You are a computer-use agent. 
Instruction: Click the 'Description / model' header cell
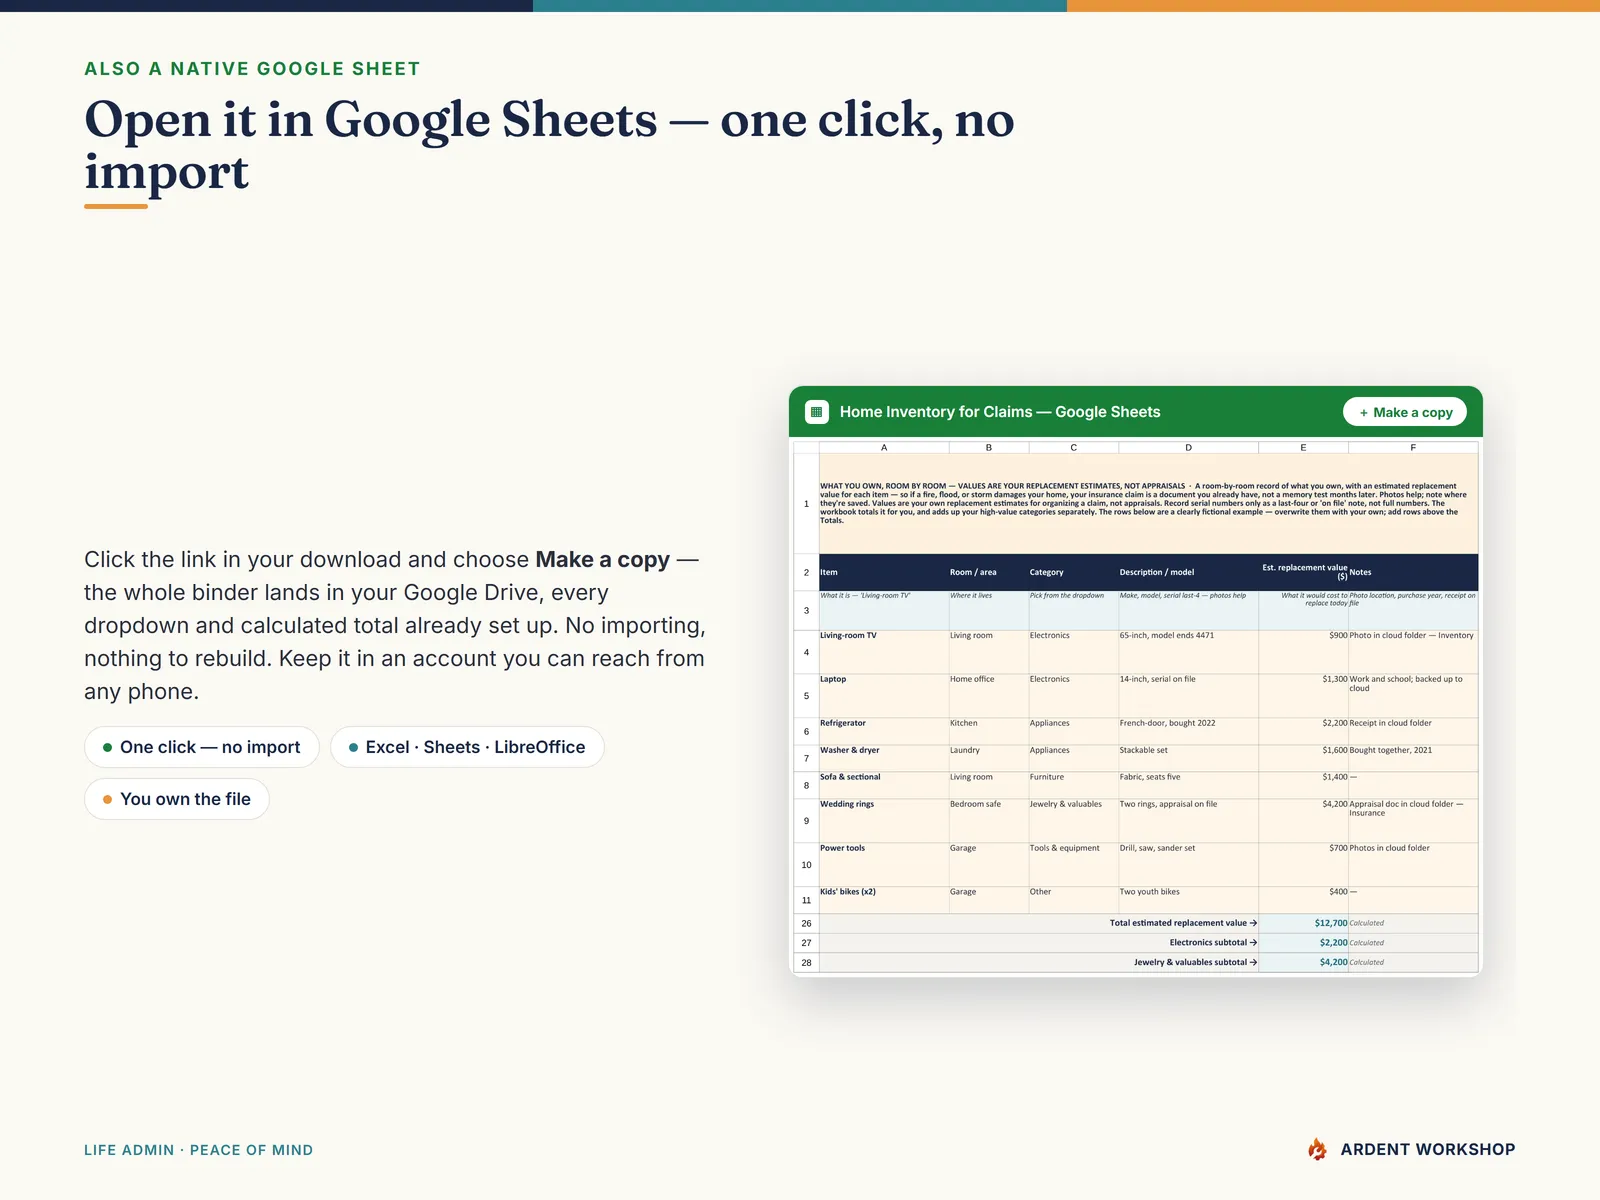coord(1188,572)
